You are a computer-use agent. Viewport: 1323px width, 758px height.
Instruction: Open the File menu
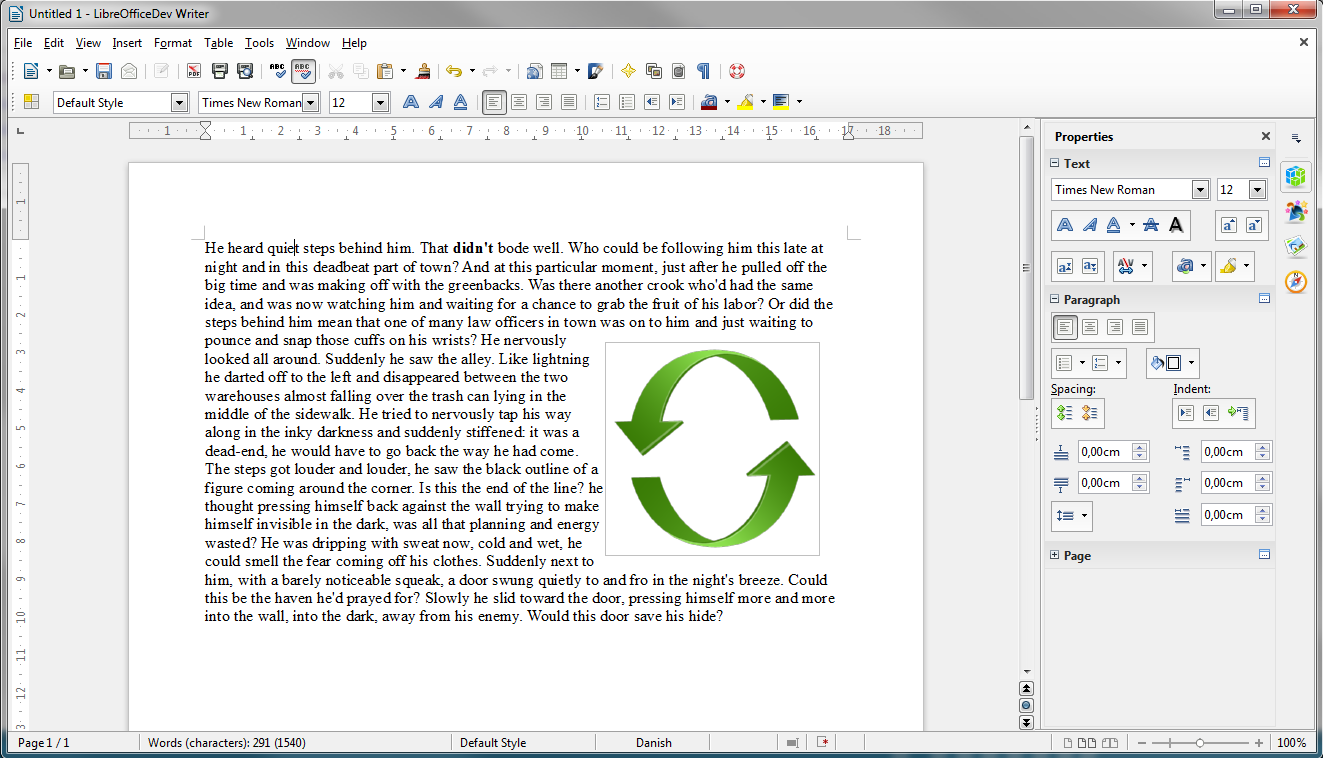(x=23, y=43)
